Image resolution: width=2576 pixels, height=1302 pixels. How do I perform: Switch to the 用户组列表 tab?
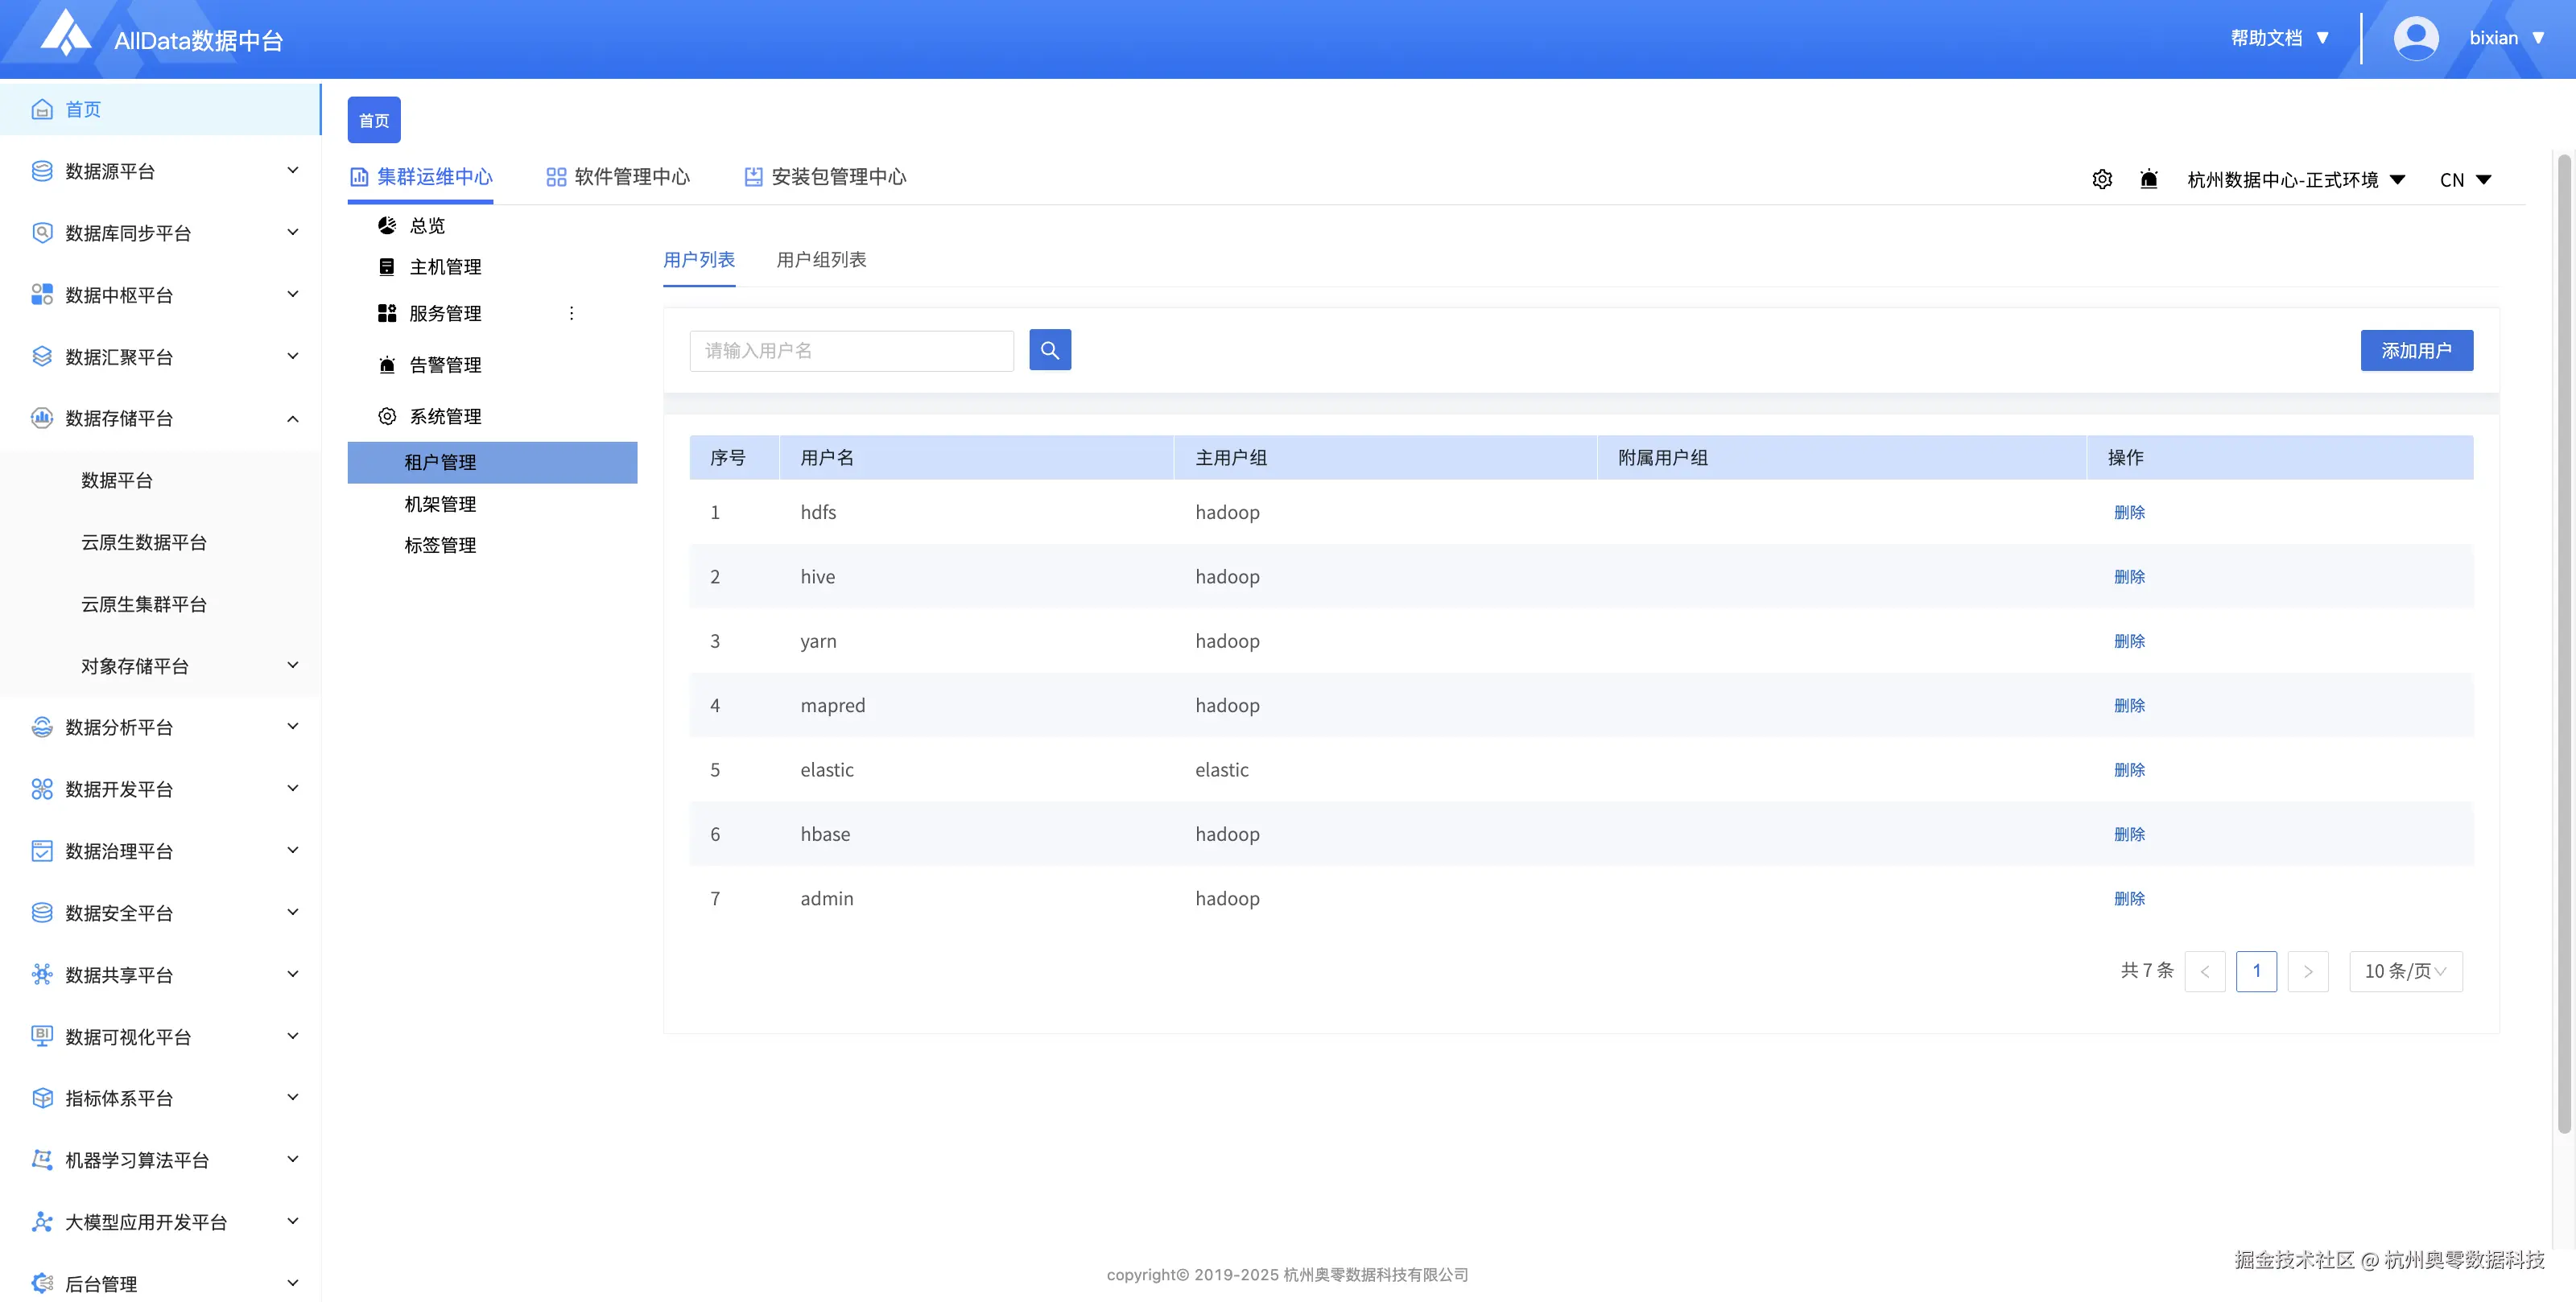821,259
